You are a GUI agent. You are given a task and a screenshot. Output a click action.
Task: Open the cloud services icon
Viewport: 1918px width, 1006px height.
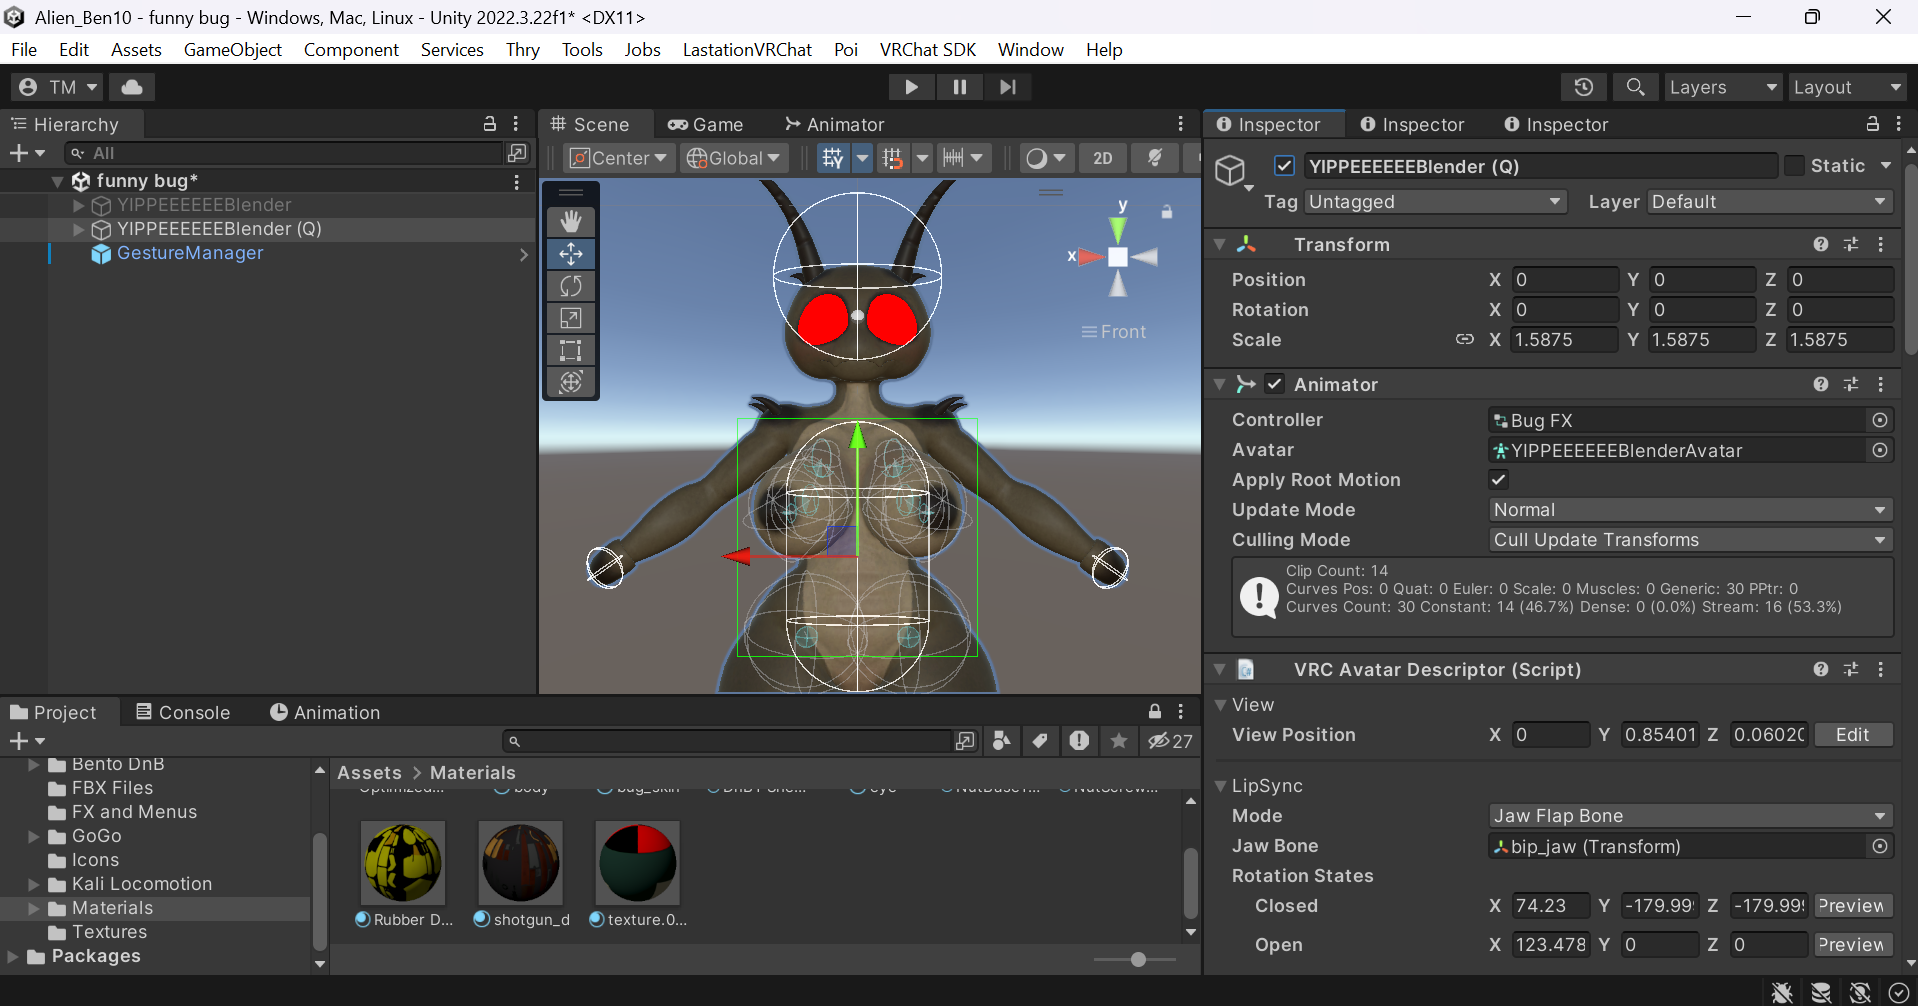pyautogui.click(x=132, y=87)
